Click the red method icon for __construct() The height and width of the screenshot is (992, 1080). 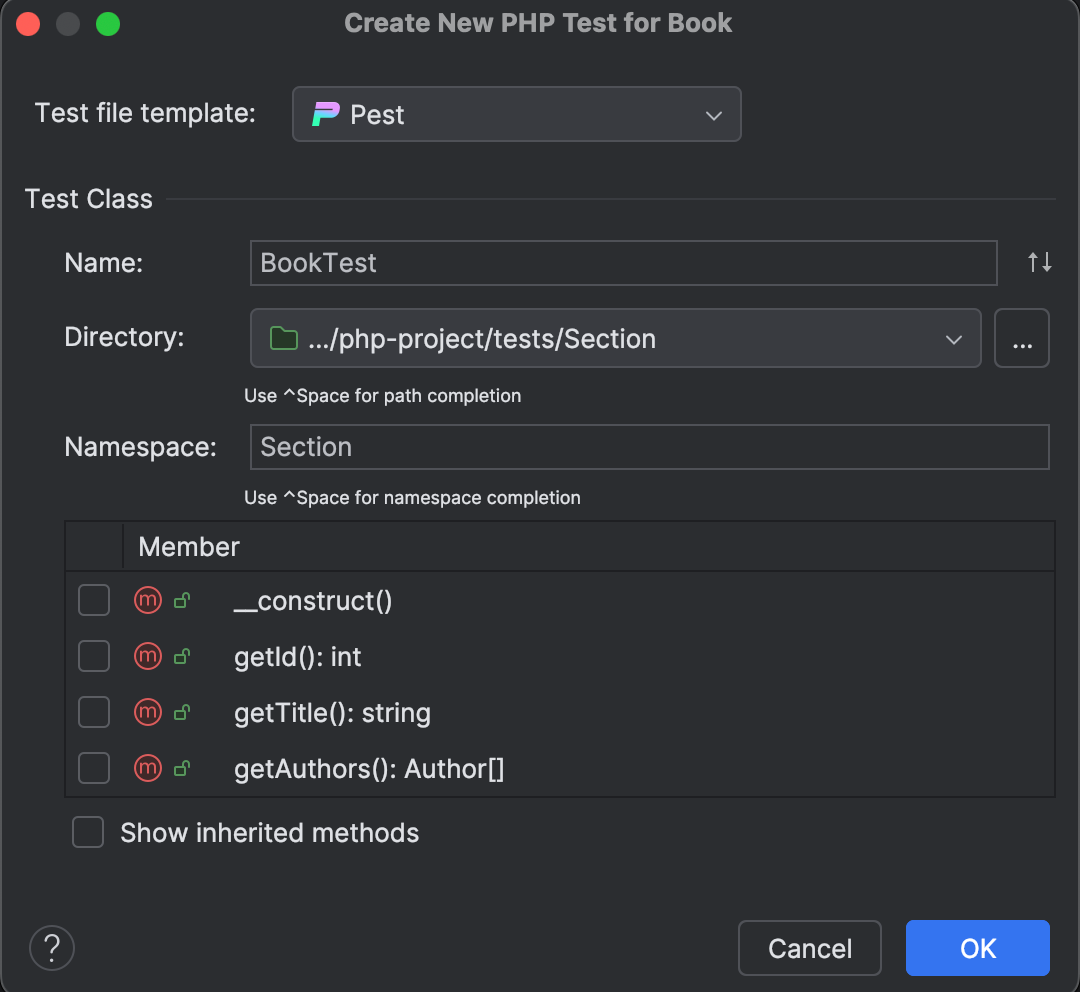click(148, 601)
